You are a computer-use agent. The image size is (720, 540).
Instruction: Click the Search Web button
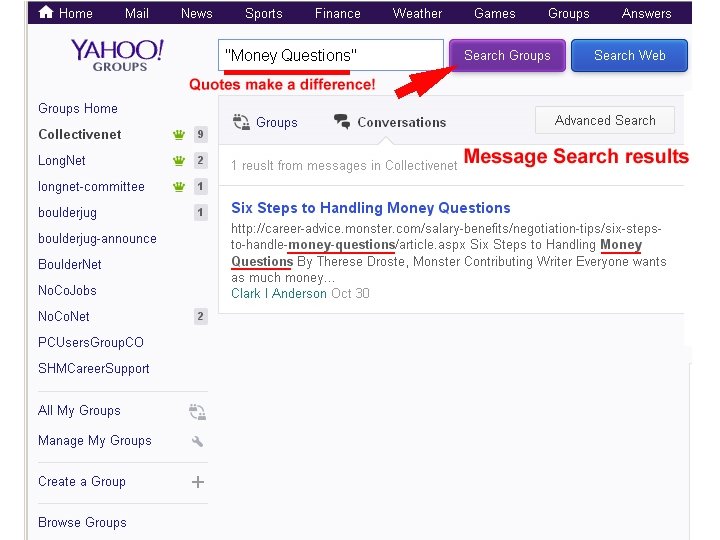tap(629, 56)
